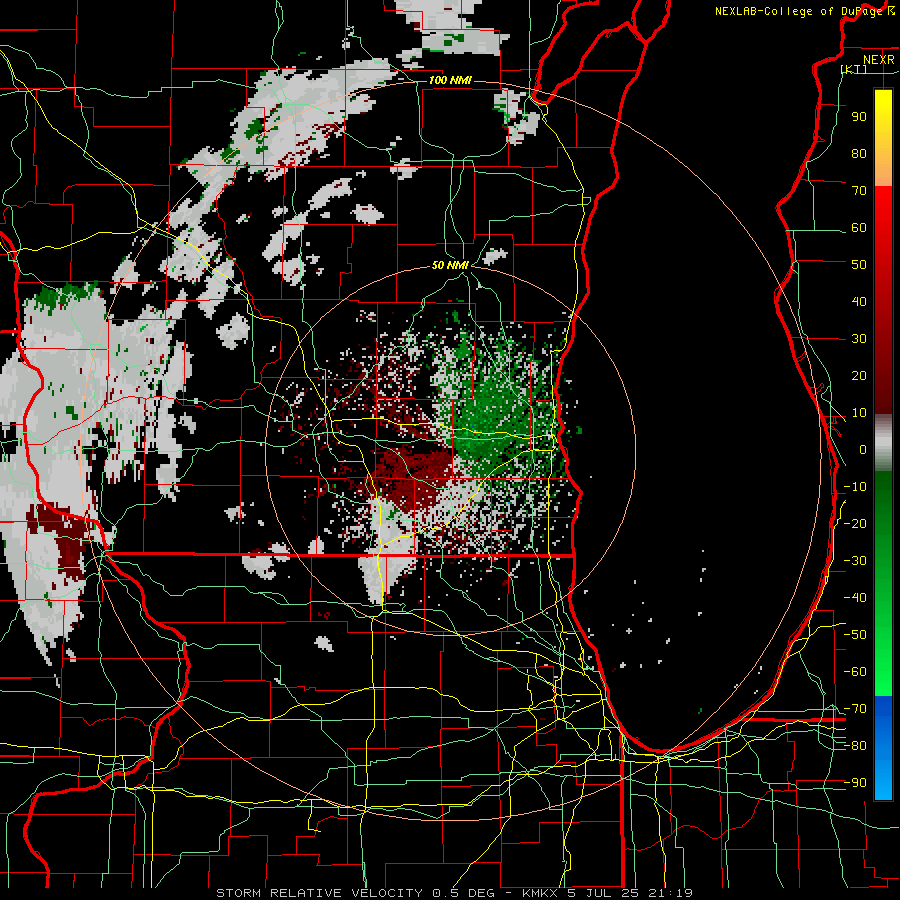
Task: Click the "90" value on velocity scale
Action: click(x=859, y=117)
